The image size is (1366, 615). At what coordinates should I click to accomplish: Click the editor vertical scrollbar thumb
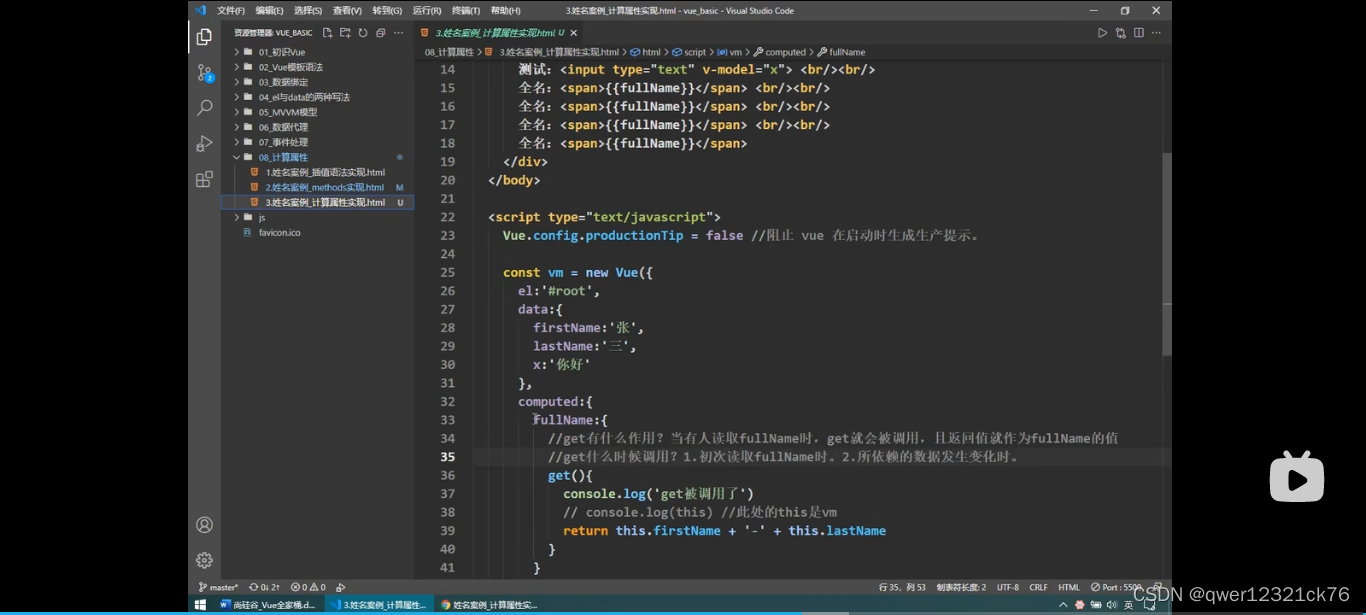click(x=1167, y=254)
